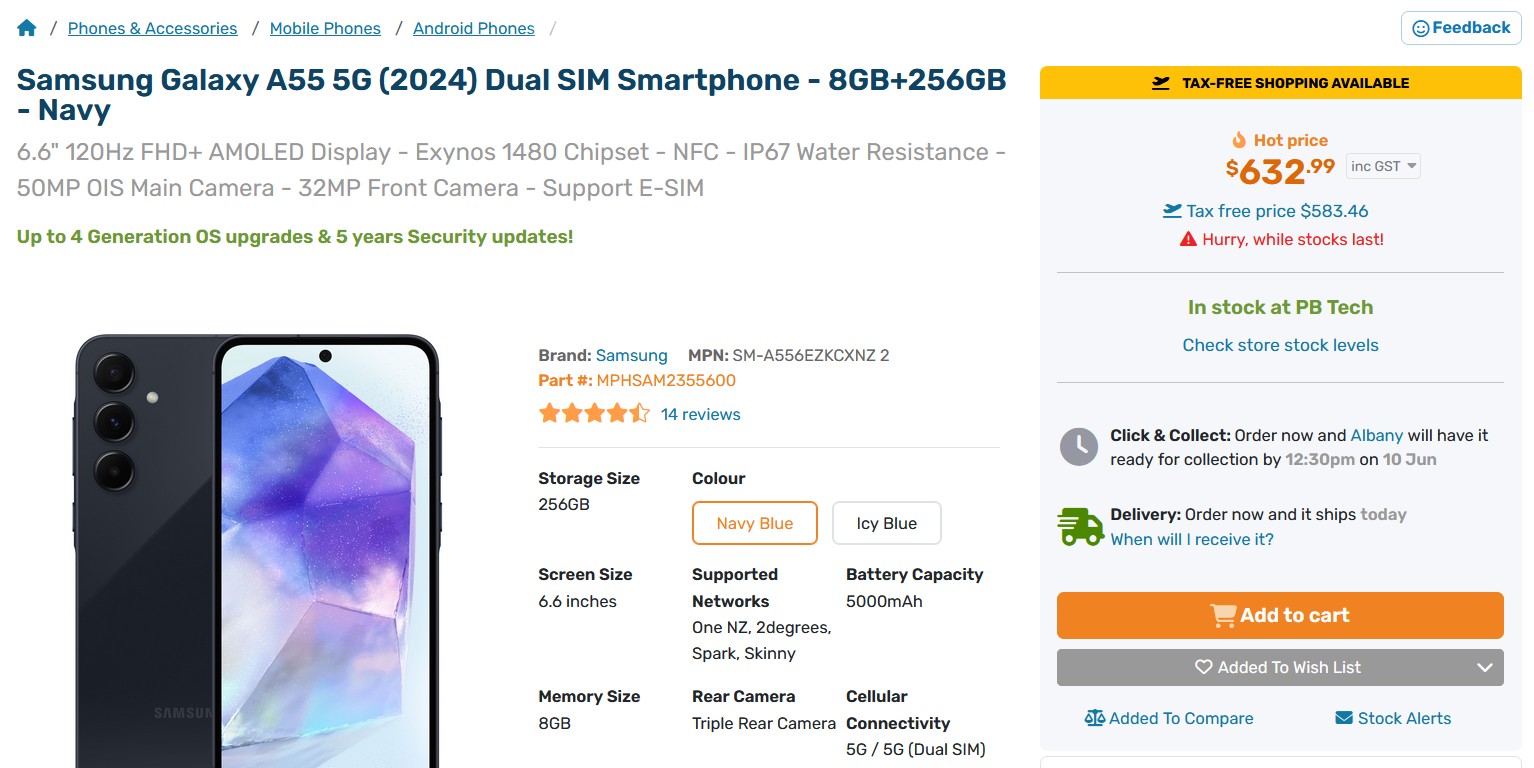Expand the wish list chevron arrow
Screen dimensions: 1534x768
[1485, 668]
